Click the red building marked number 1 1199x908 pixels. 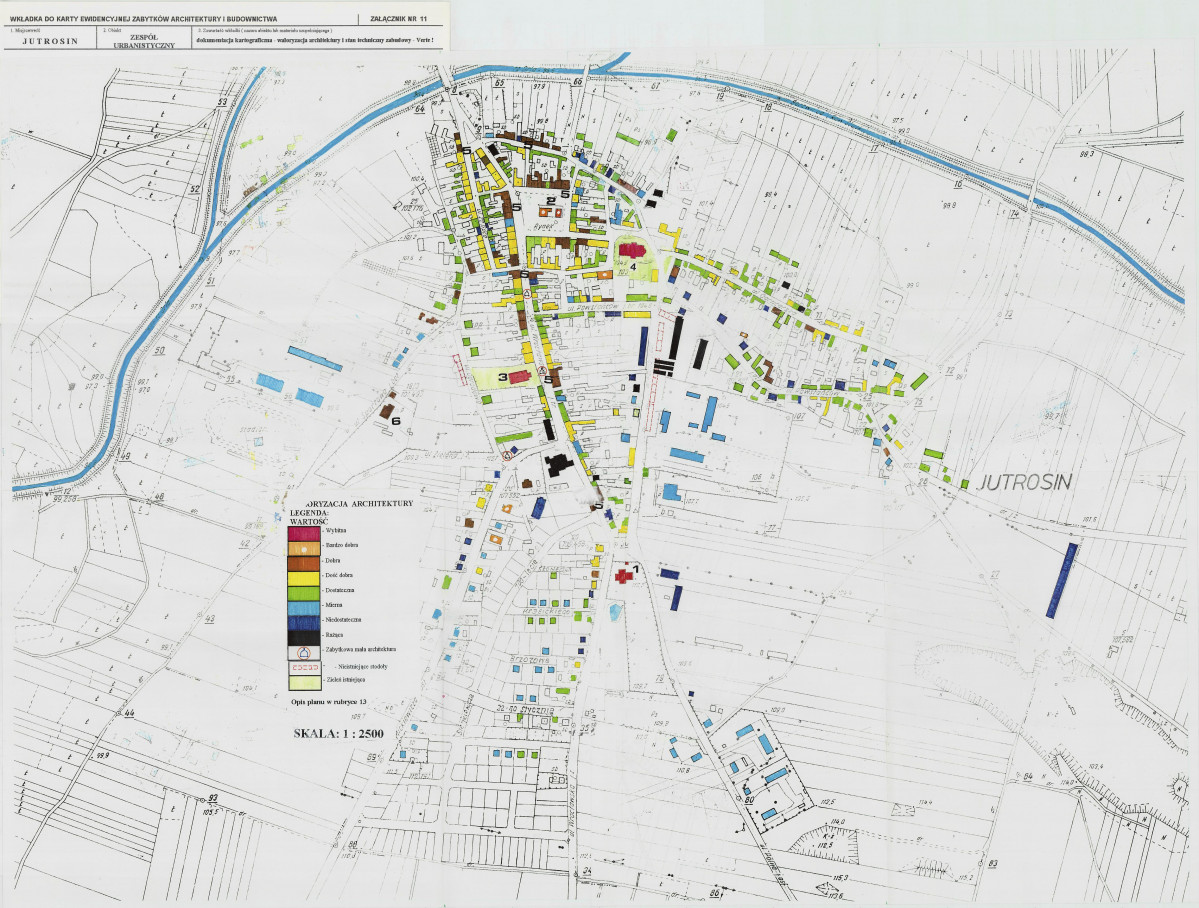(x=625, y=575)
